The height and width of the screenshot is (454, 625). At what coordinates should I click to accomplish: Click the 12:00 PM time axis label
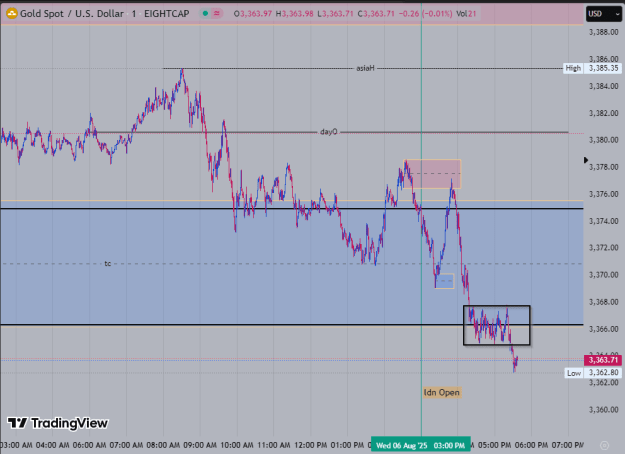click(x=311, y=445)
